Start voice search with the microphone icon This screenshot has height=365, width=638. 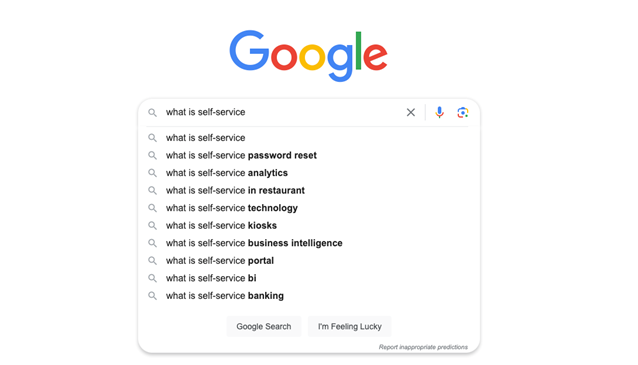pyautogui.click(x=439, y=112)
